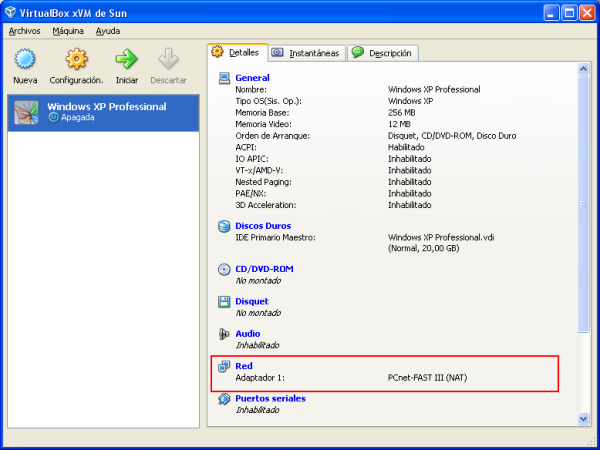Click the Discos Duros disk icon

(x=224, y=226)
